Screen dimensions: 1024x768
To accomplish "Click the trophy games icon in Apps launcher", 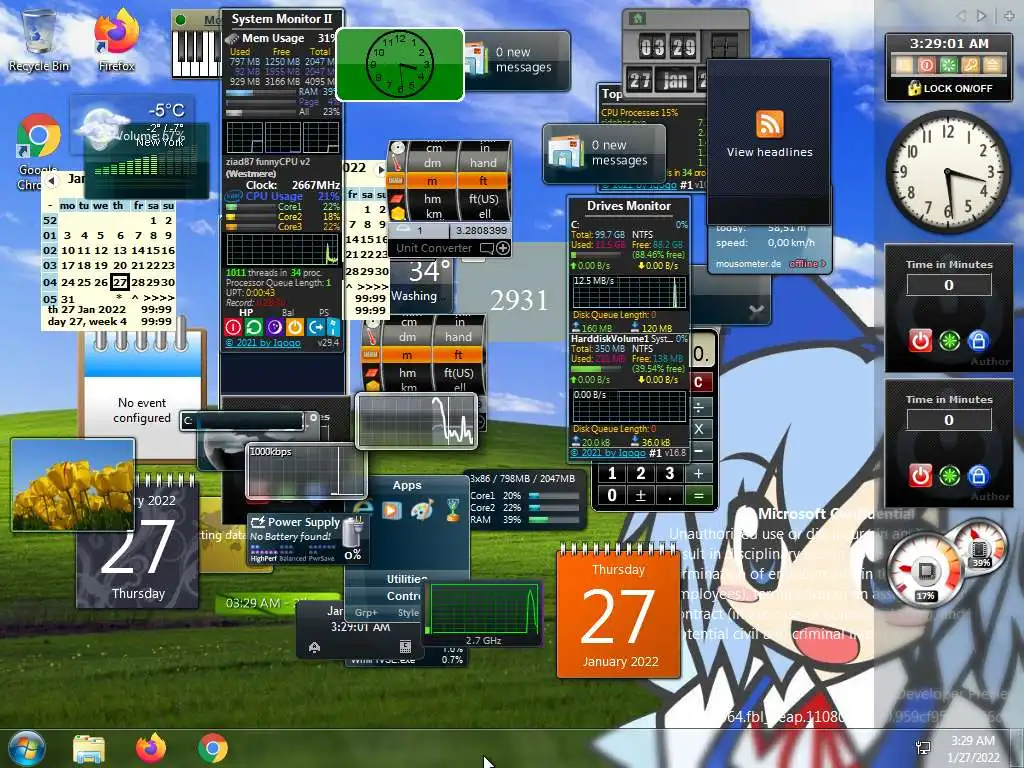I will [x=453, y=509].
